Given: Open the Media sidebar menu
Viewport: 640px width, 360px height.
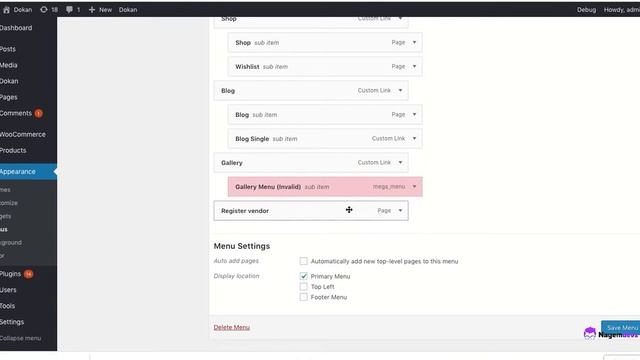Looking at the screenshot, I should click(9, 65).
